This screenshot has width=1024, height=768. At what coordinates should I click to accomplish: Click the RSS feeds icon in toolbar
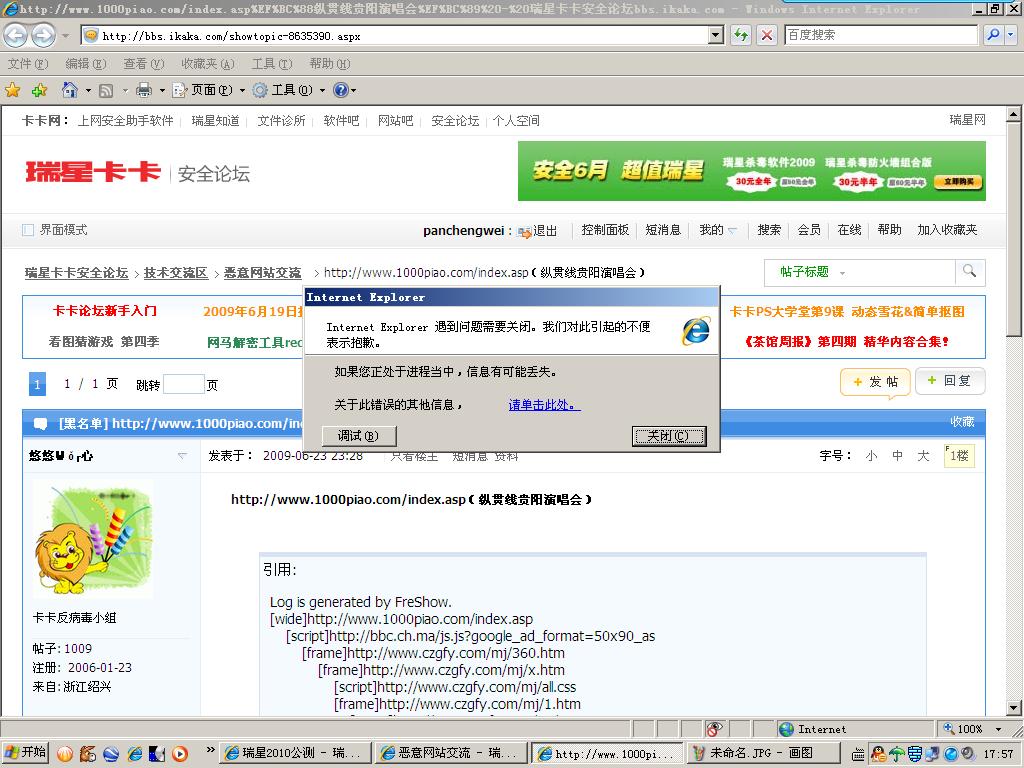coord(106,90)
